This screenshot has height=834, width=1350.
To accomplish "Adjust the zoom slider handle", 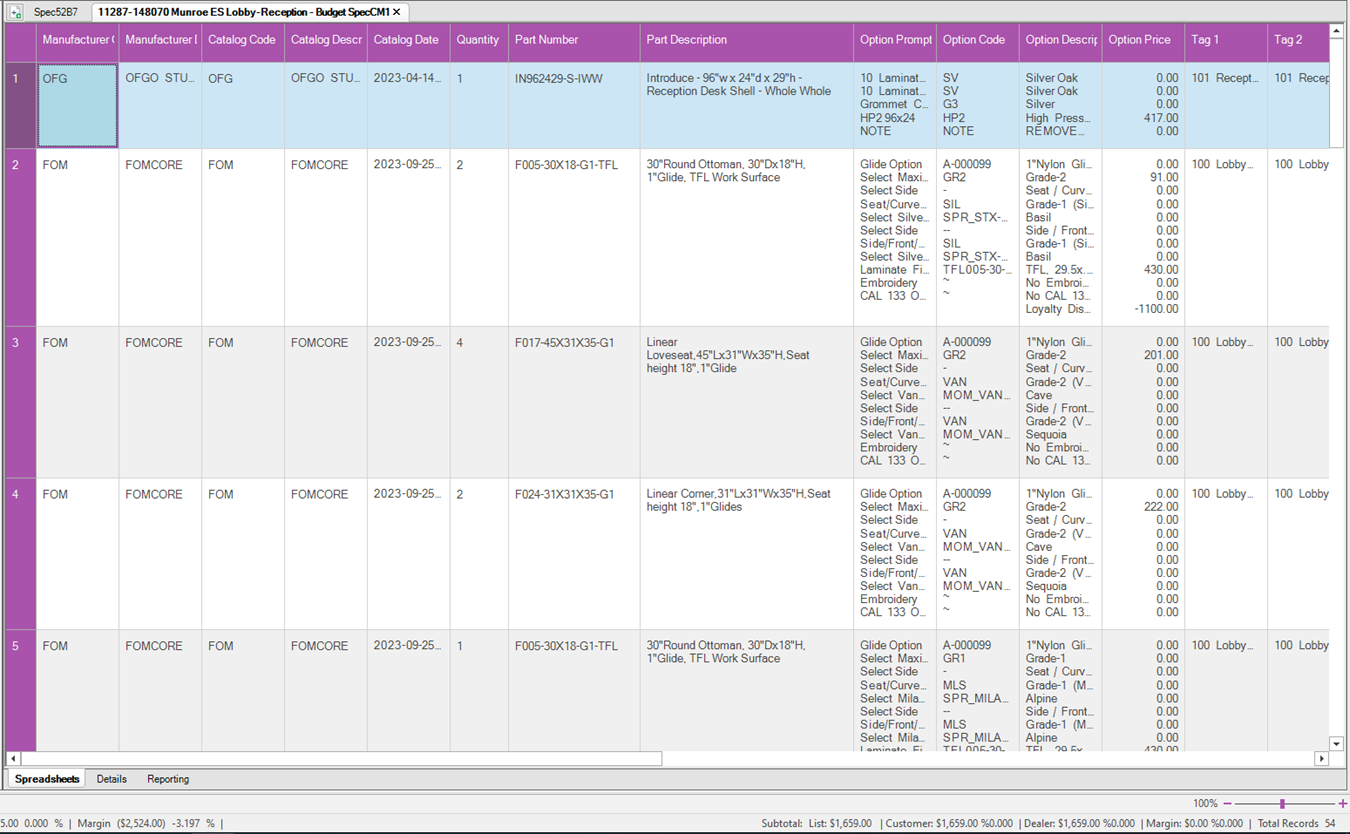I will point(1282,803).
